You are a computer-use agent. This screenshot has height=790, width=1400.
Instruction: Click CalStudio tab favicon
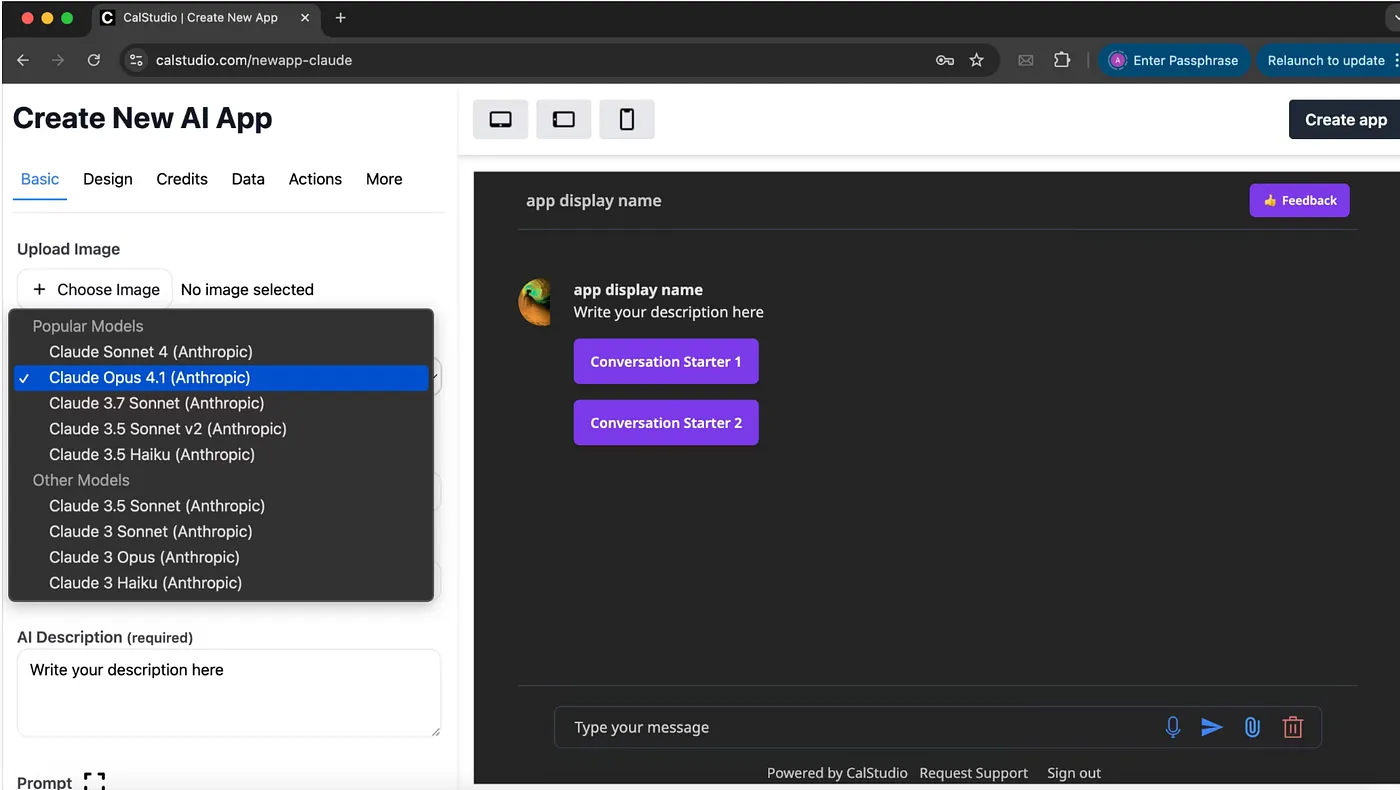(108, 18)
